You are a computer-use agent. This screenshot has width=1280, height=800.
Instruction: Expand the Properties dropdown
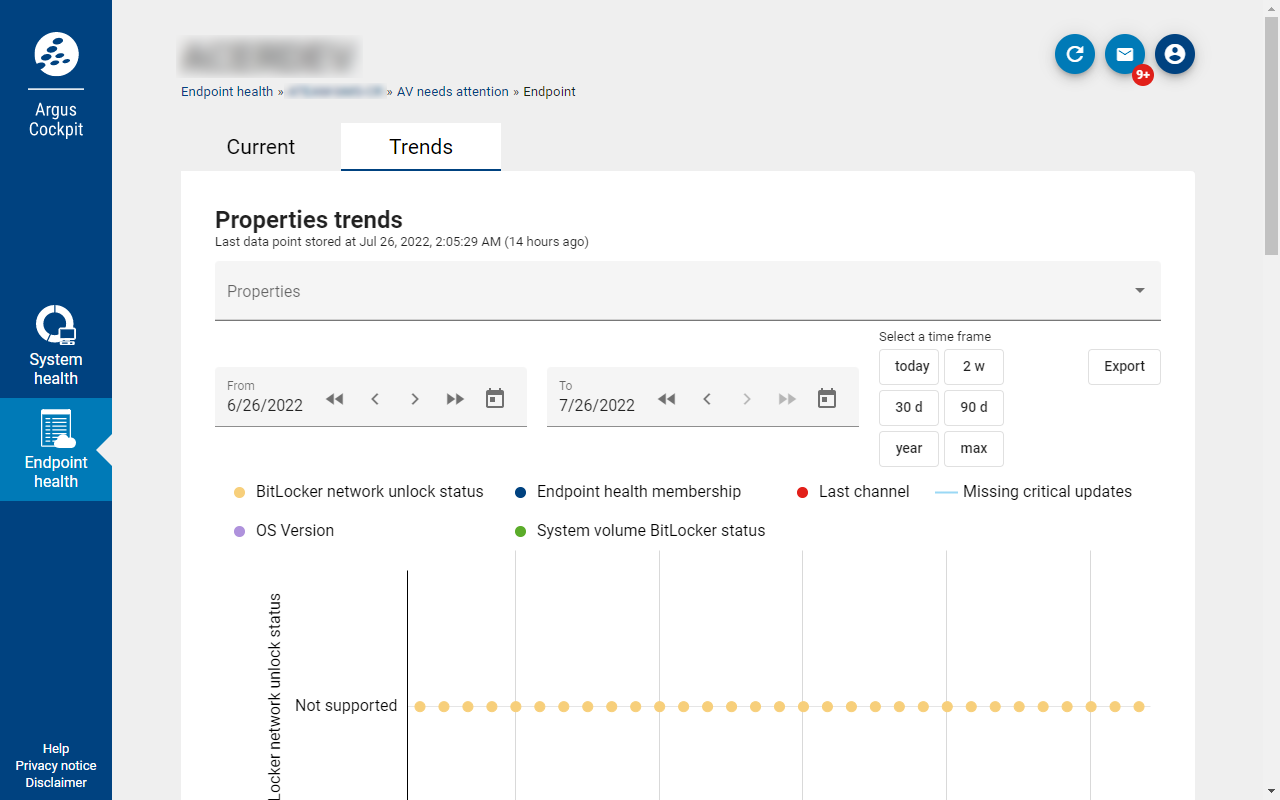tap(687, 291)
